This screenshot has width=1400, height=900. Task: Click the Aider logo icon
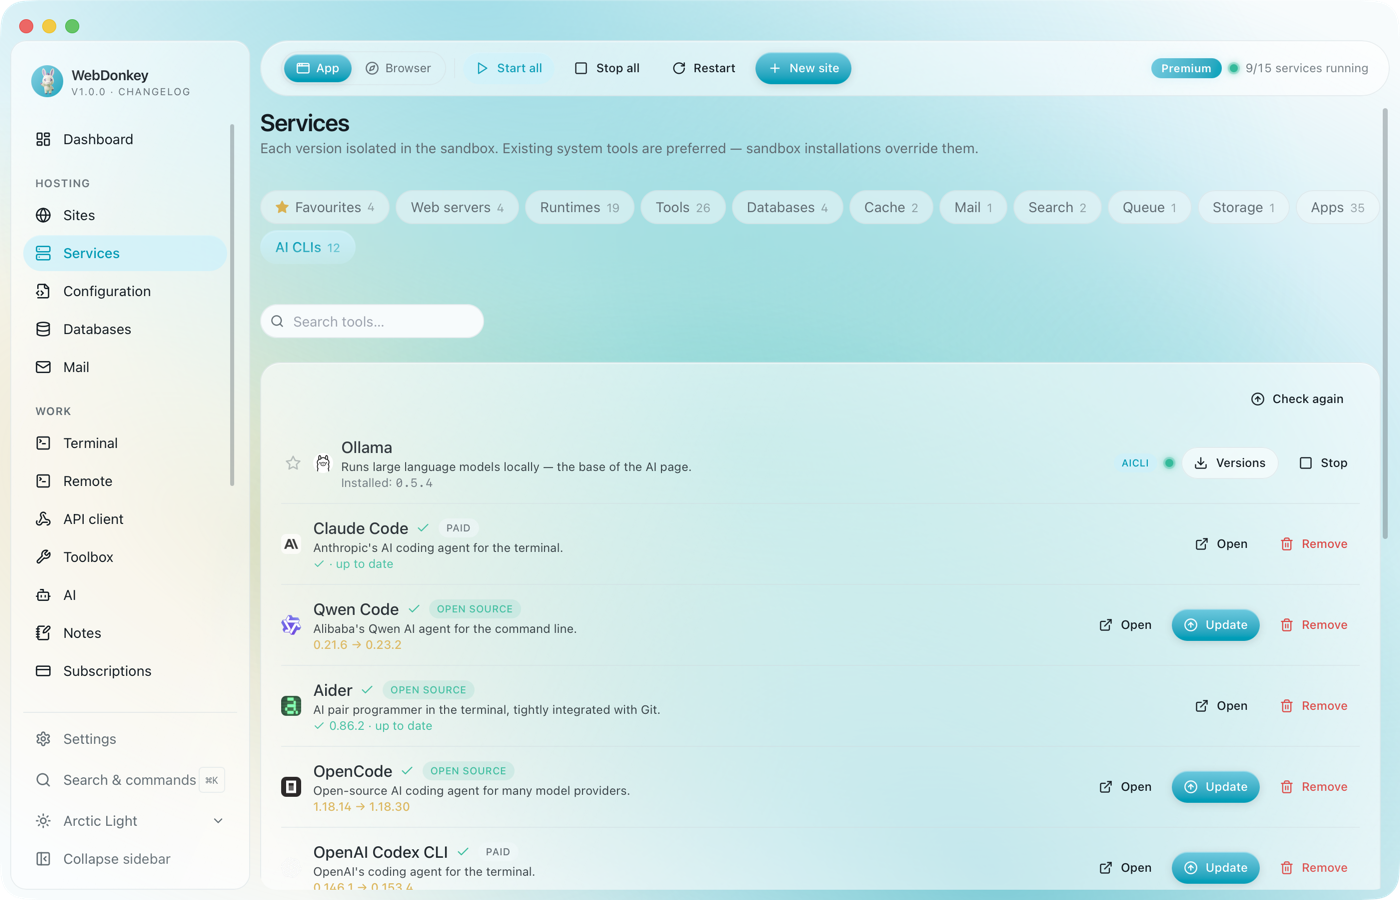pos(291,706)
